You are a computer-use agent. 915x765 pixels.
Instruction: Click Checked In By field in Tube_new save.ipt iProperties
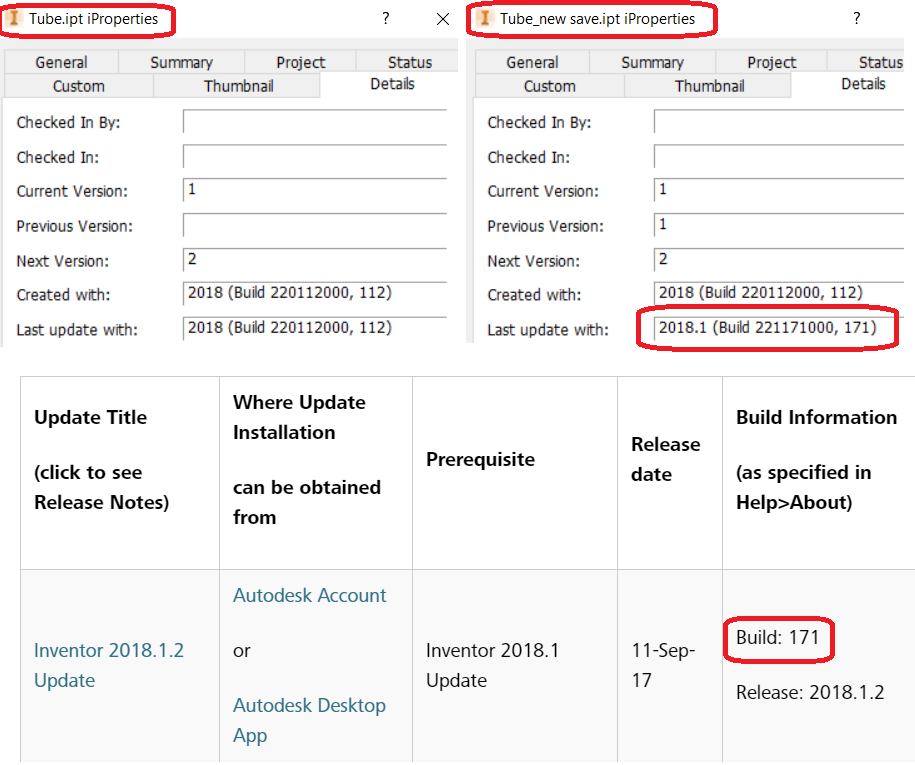779,122
